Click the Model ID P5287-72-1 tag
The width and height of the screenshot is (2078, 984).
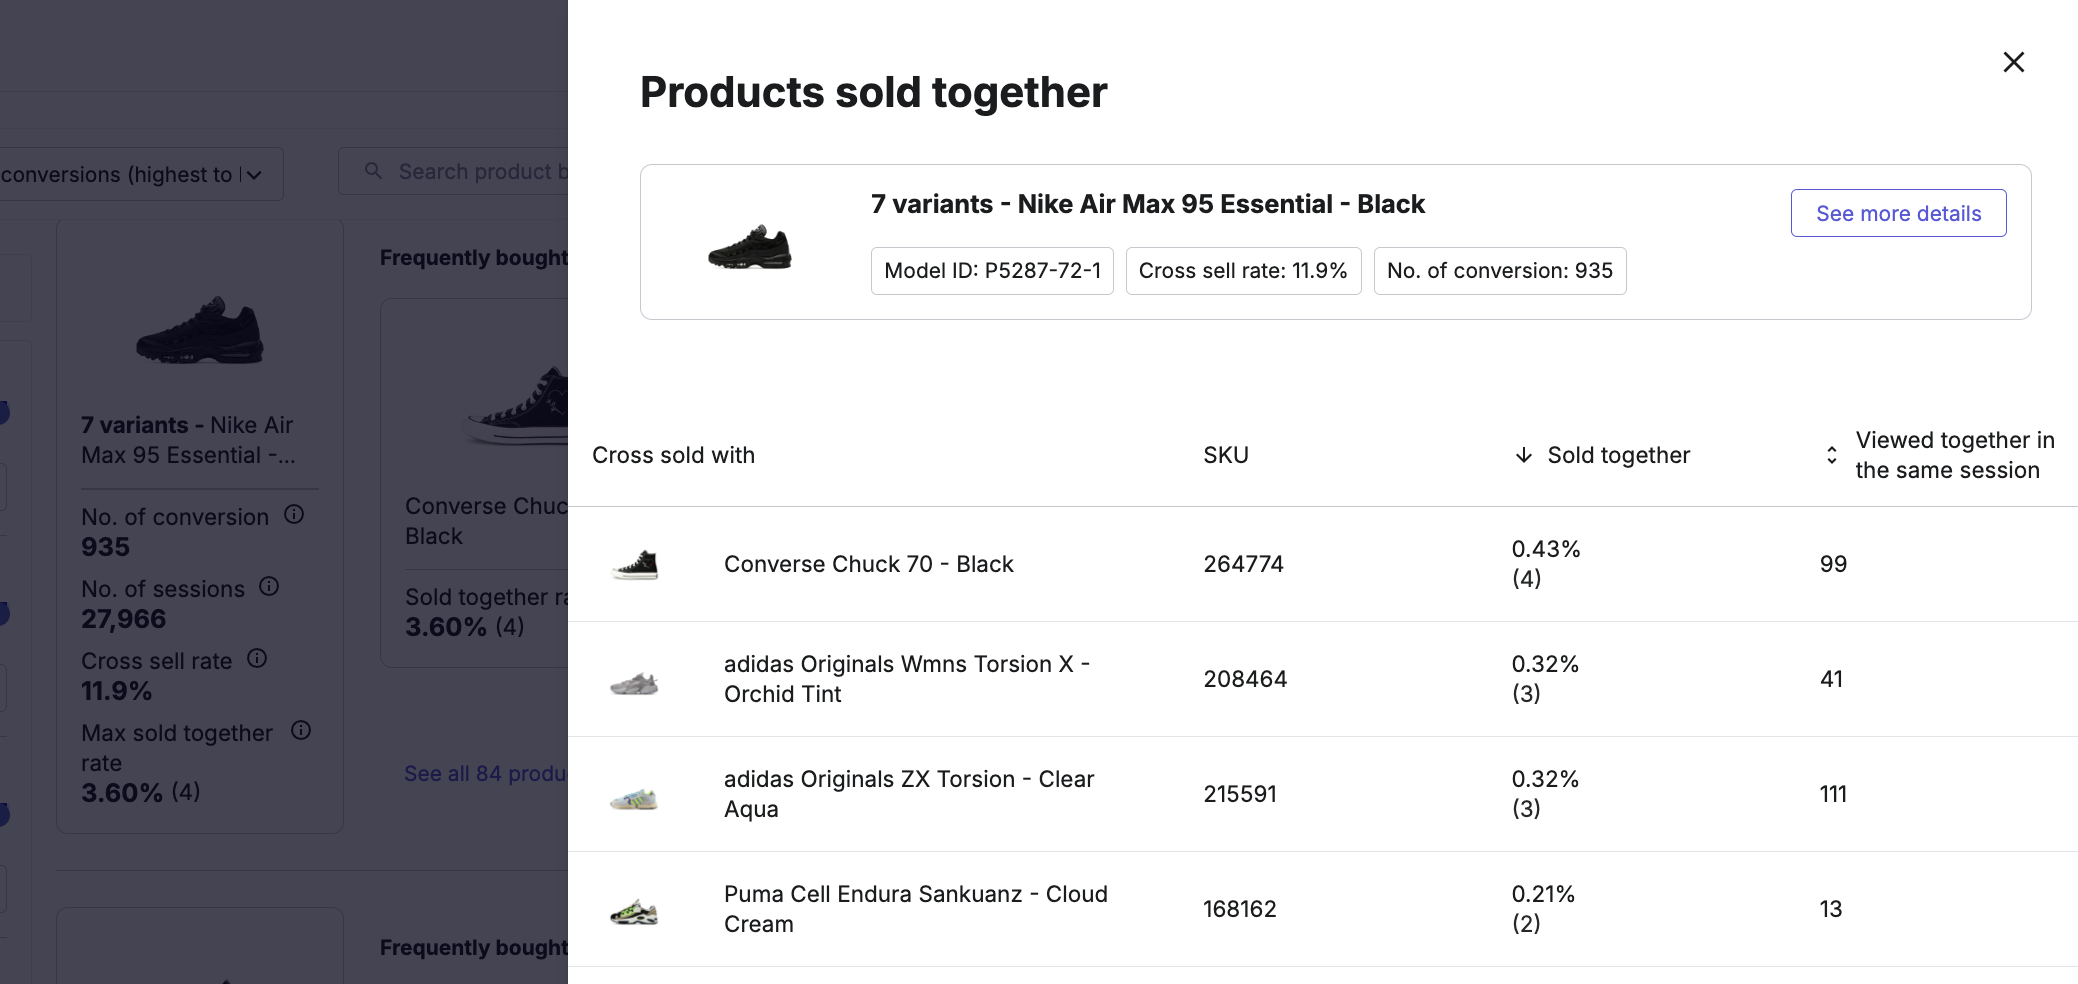coord(992,271)
